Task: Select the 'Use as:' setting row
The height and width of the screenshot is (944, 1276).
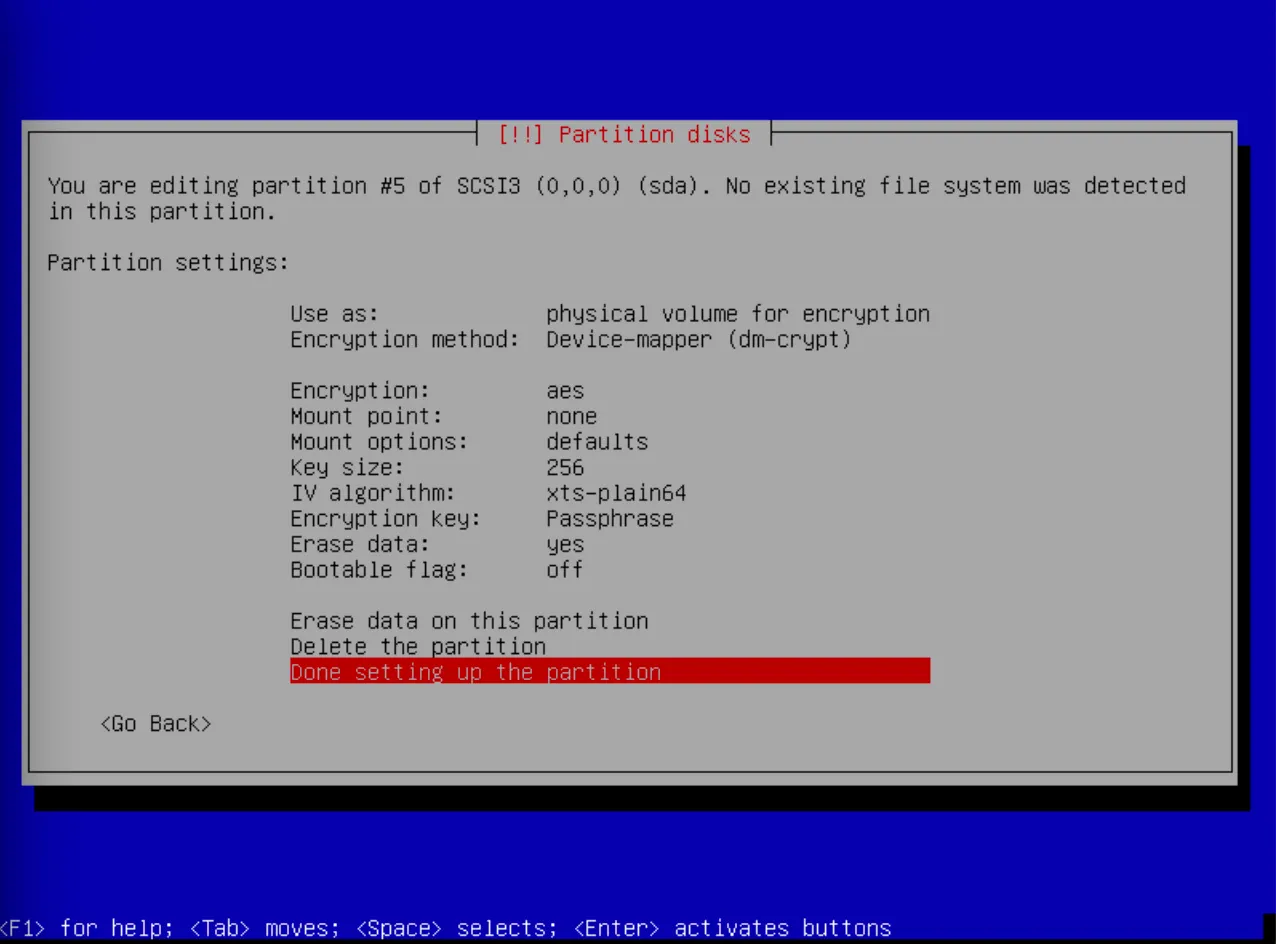Action: [610, 314]
